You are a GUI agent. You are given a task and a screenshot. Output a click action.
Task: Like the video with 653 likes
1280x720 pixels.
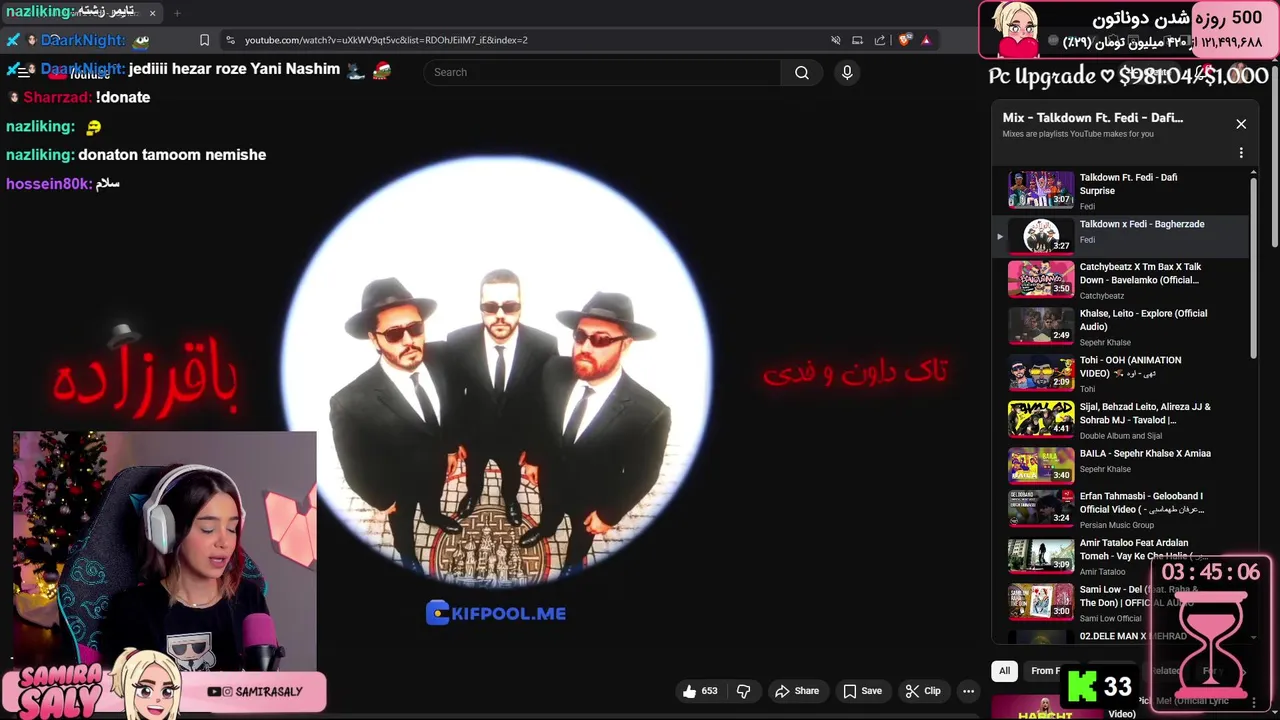[700, 691]
